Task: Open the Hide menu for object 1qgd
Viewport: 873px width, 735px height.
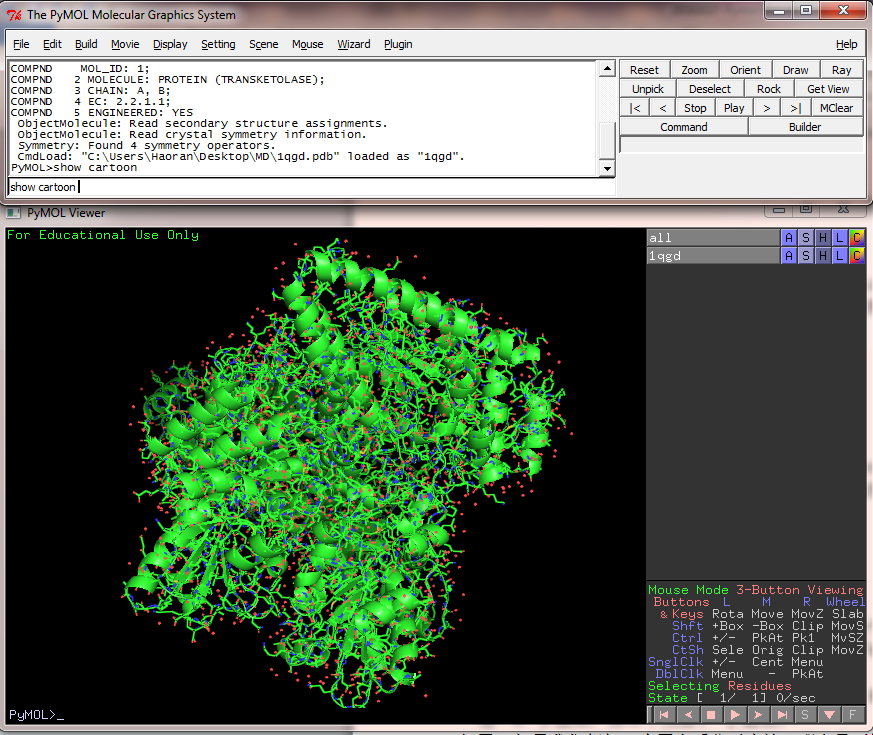Action: 822,256
